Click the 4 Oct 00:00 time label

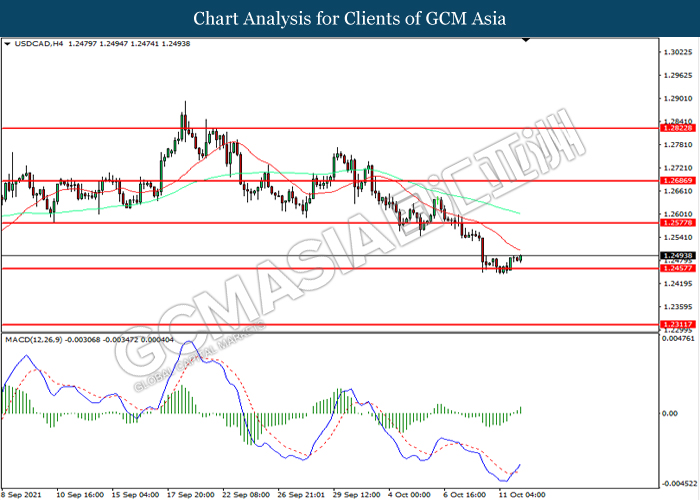pyautogui.click(x=409, y=495)
